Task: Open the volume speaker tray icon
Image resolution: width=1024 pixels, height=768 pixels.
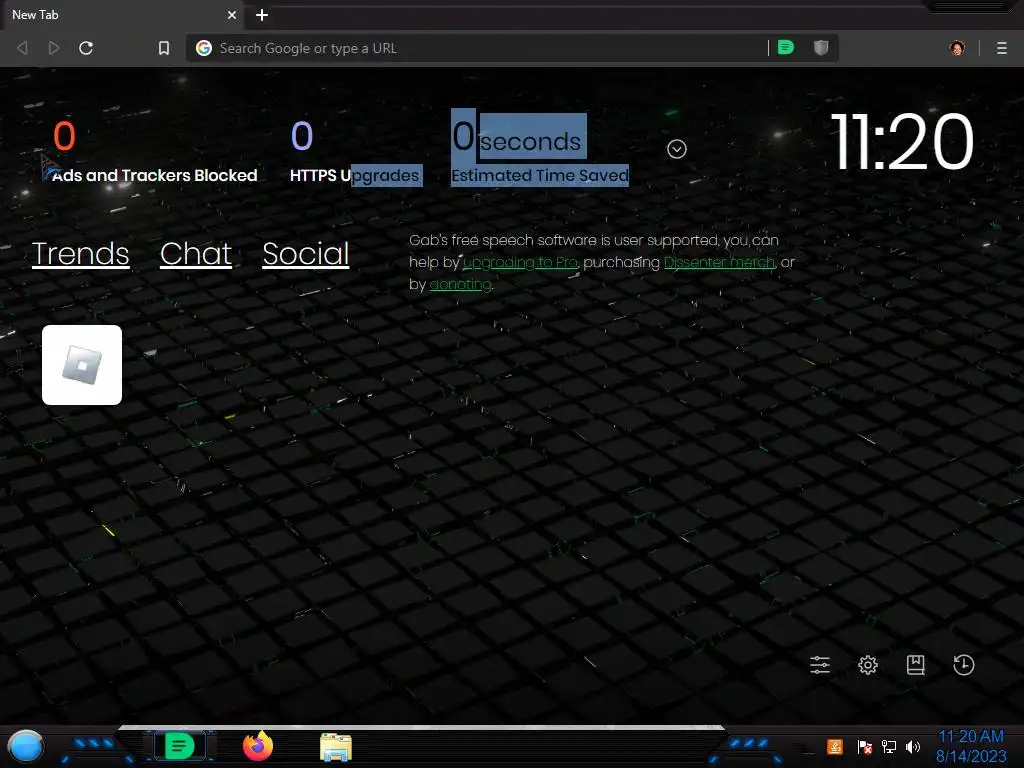Action: [913, 747]
